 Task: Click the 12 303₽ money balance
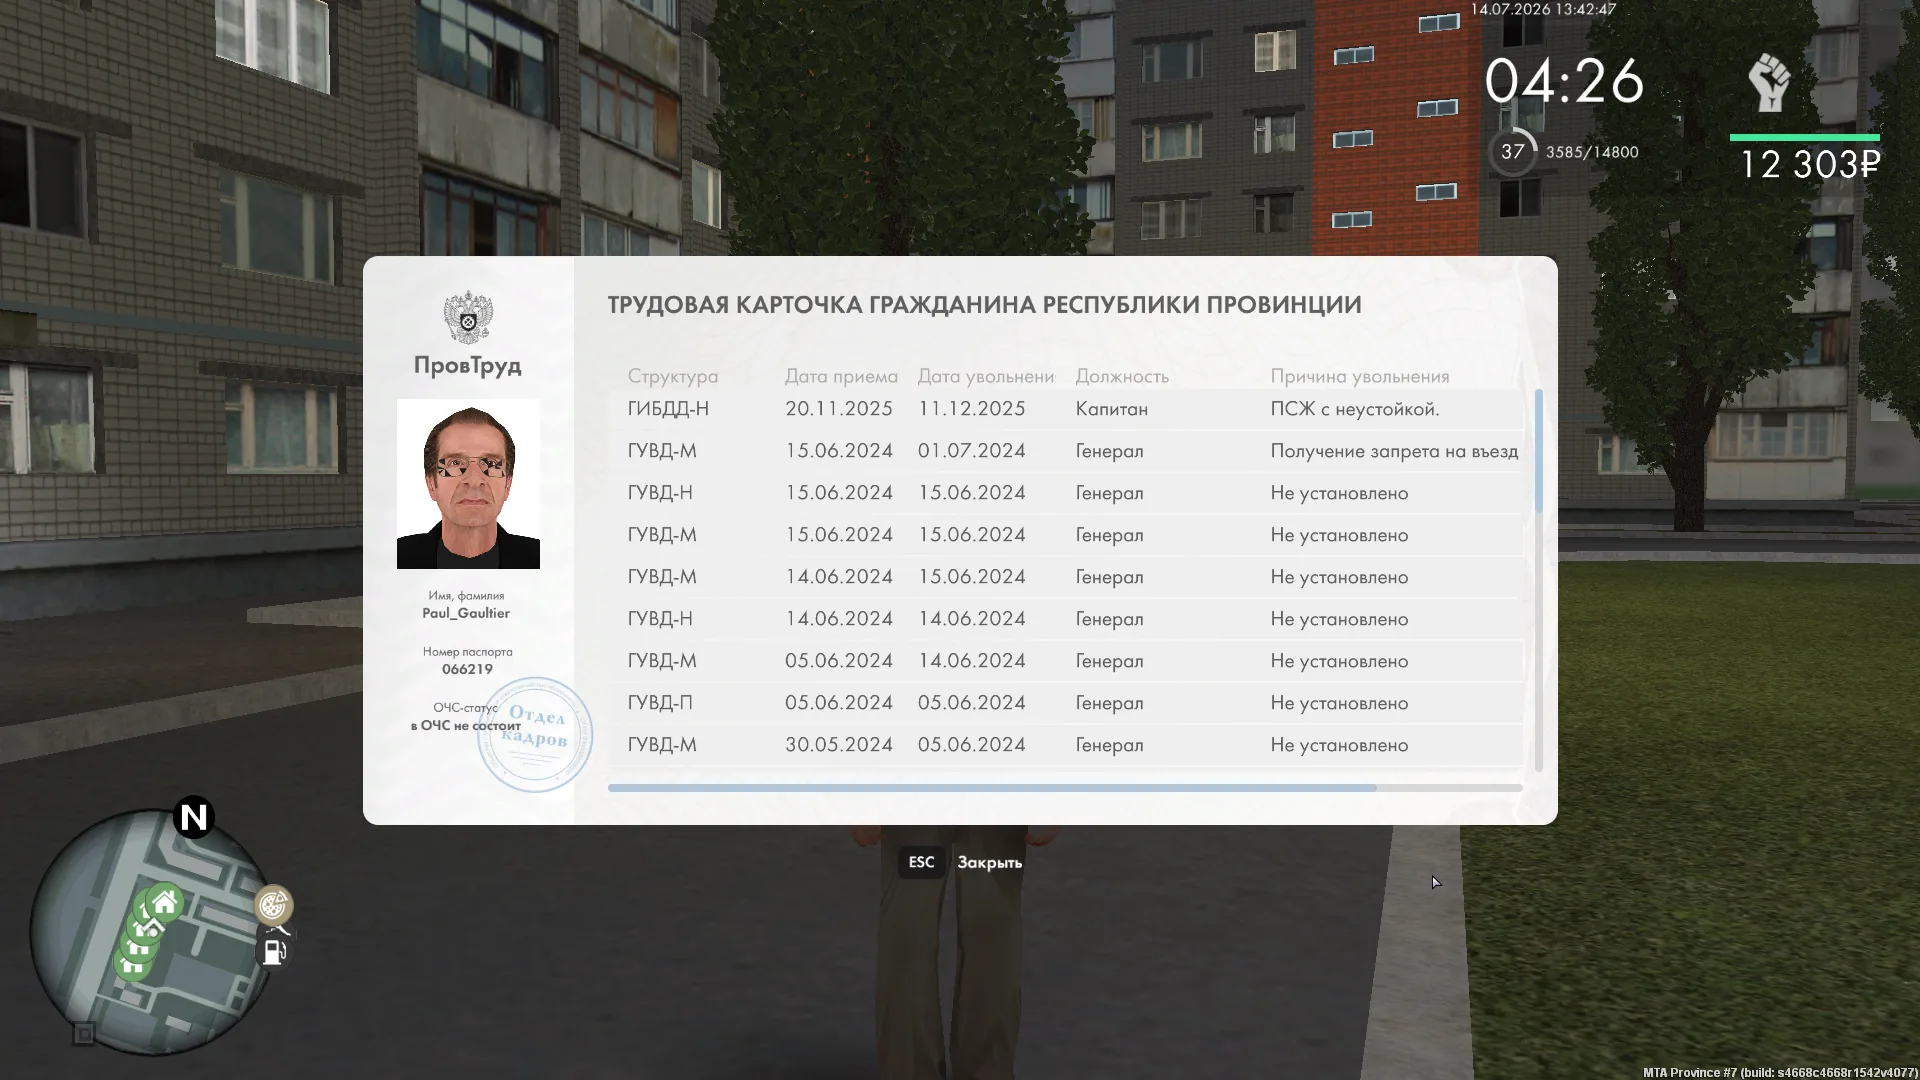click(1810, 165)
